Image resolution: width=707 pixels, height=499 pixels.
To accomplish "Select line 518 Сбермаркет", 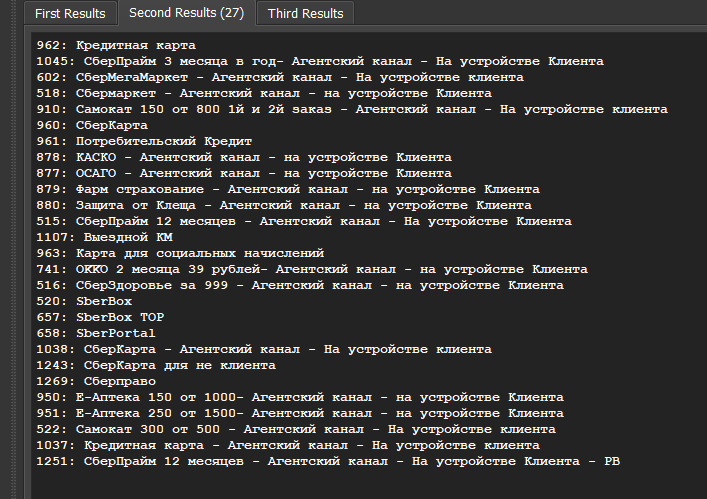I will coord(264,93).
